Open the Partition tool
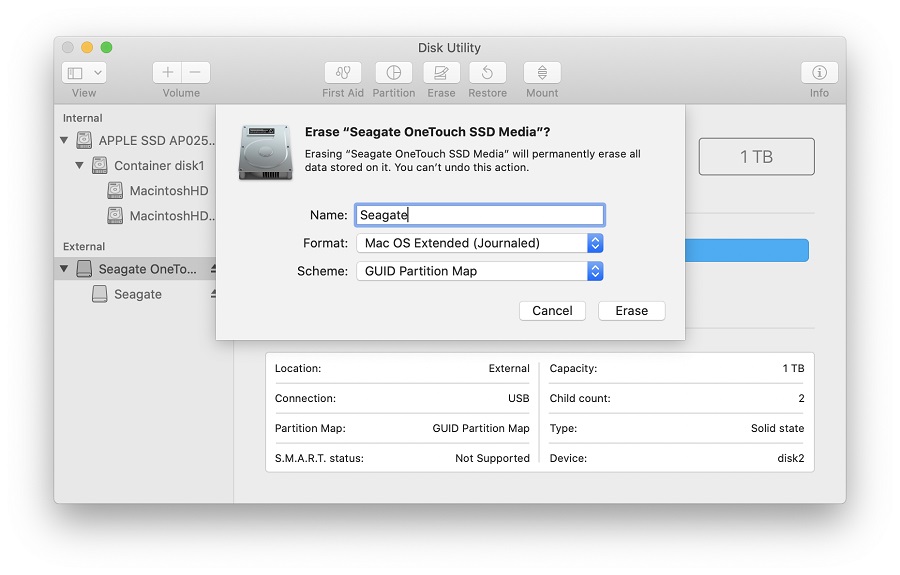 click(394, 72)
